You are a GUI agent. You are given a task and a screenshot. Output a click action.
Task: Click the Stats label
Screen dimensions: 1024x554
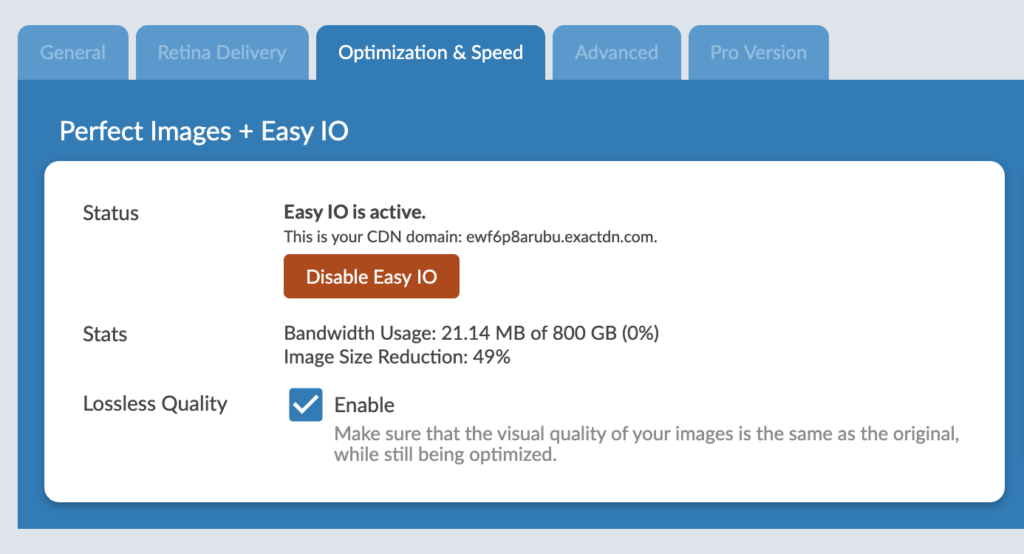[x=104, y=334]
